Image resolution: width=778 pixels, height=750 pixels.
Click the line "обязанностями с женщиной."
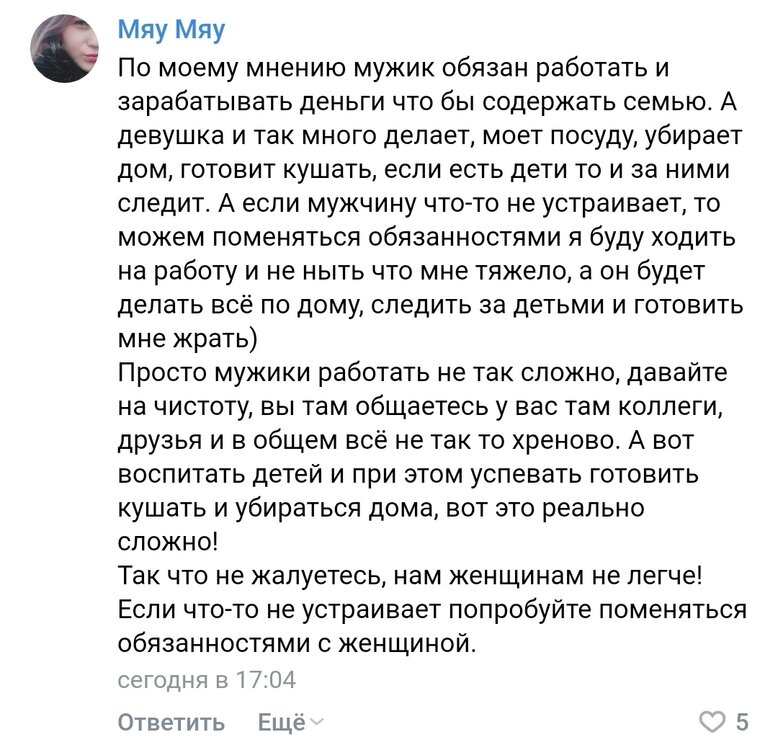point(299,644)
